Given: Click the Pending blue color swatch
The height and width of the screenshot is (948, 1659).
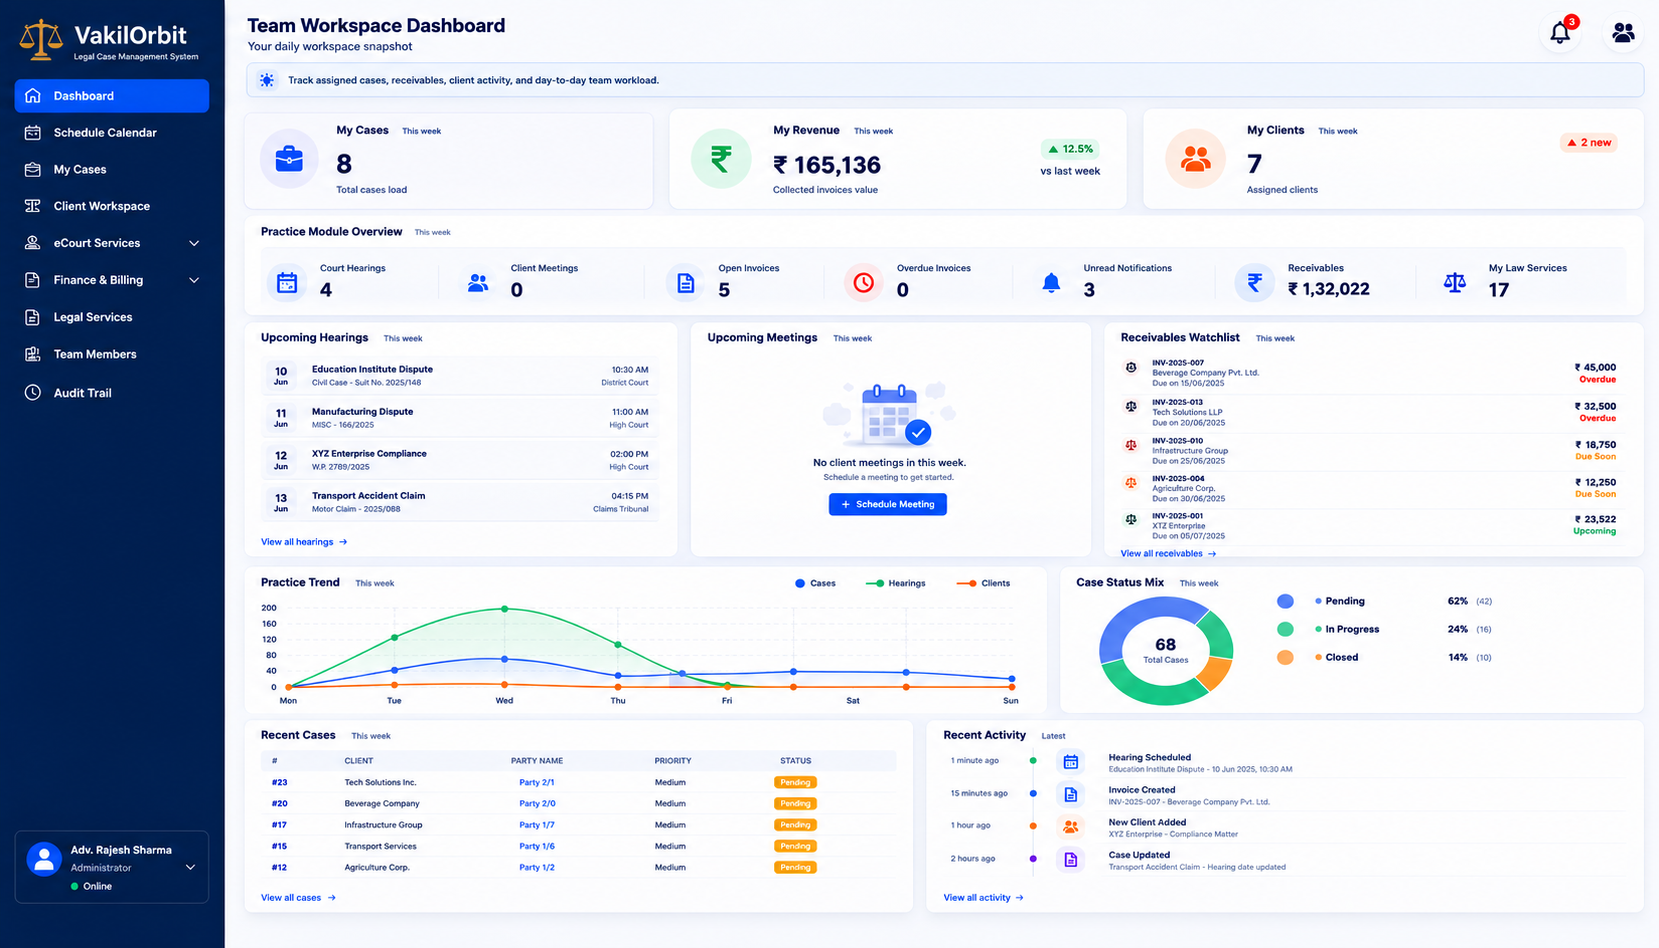Looking at the screenshot, I should point(1285,601).
